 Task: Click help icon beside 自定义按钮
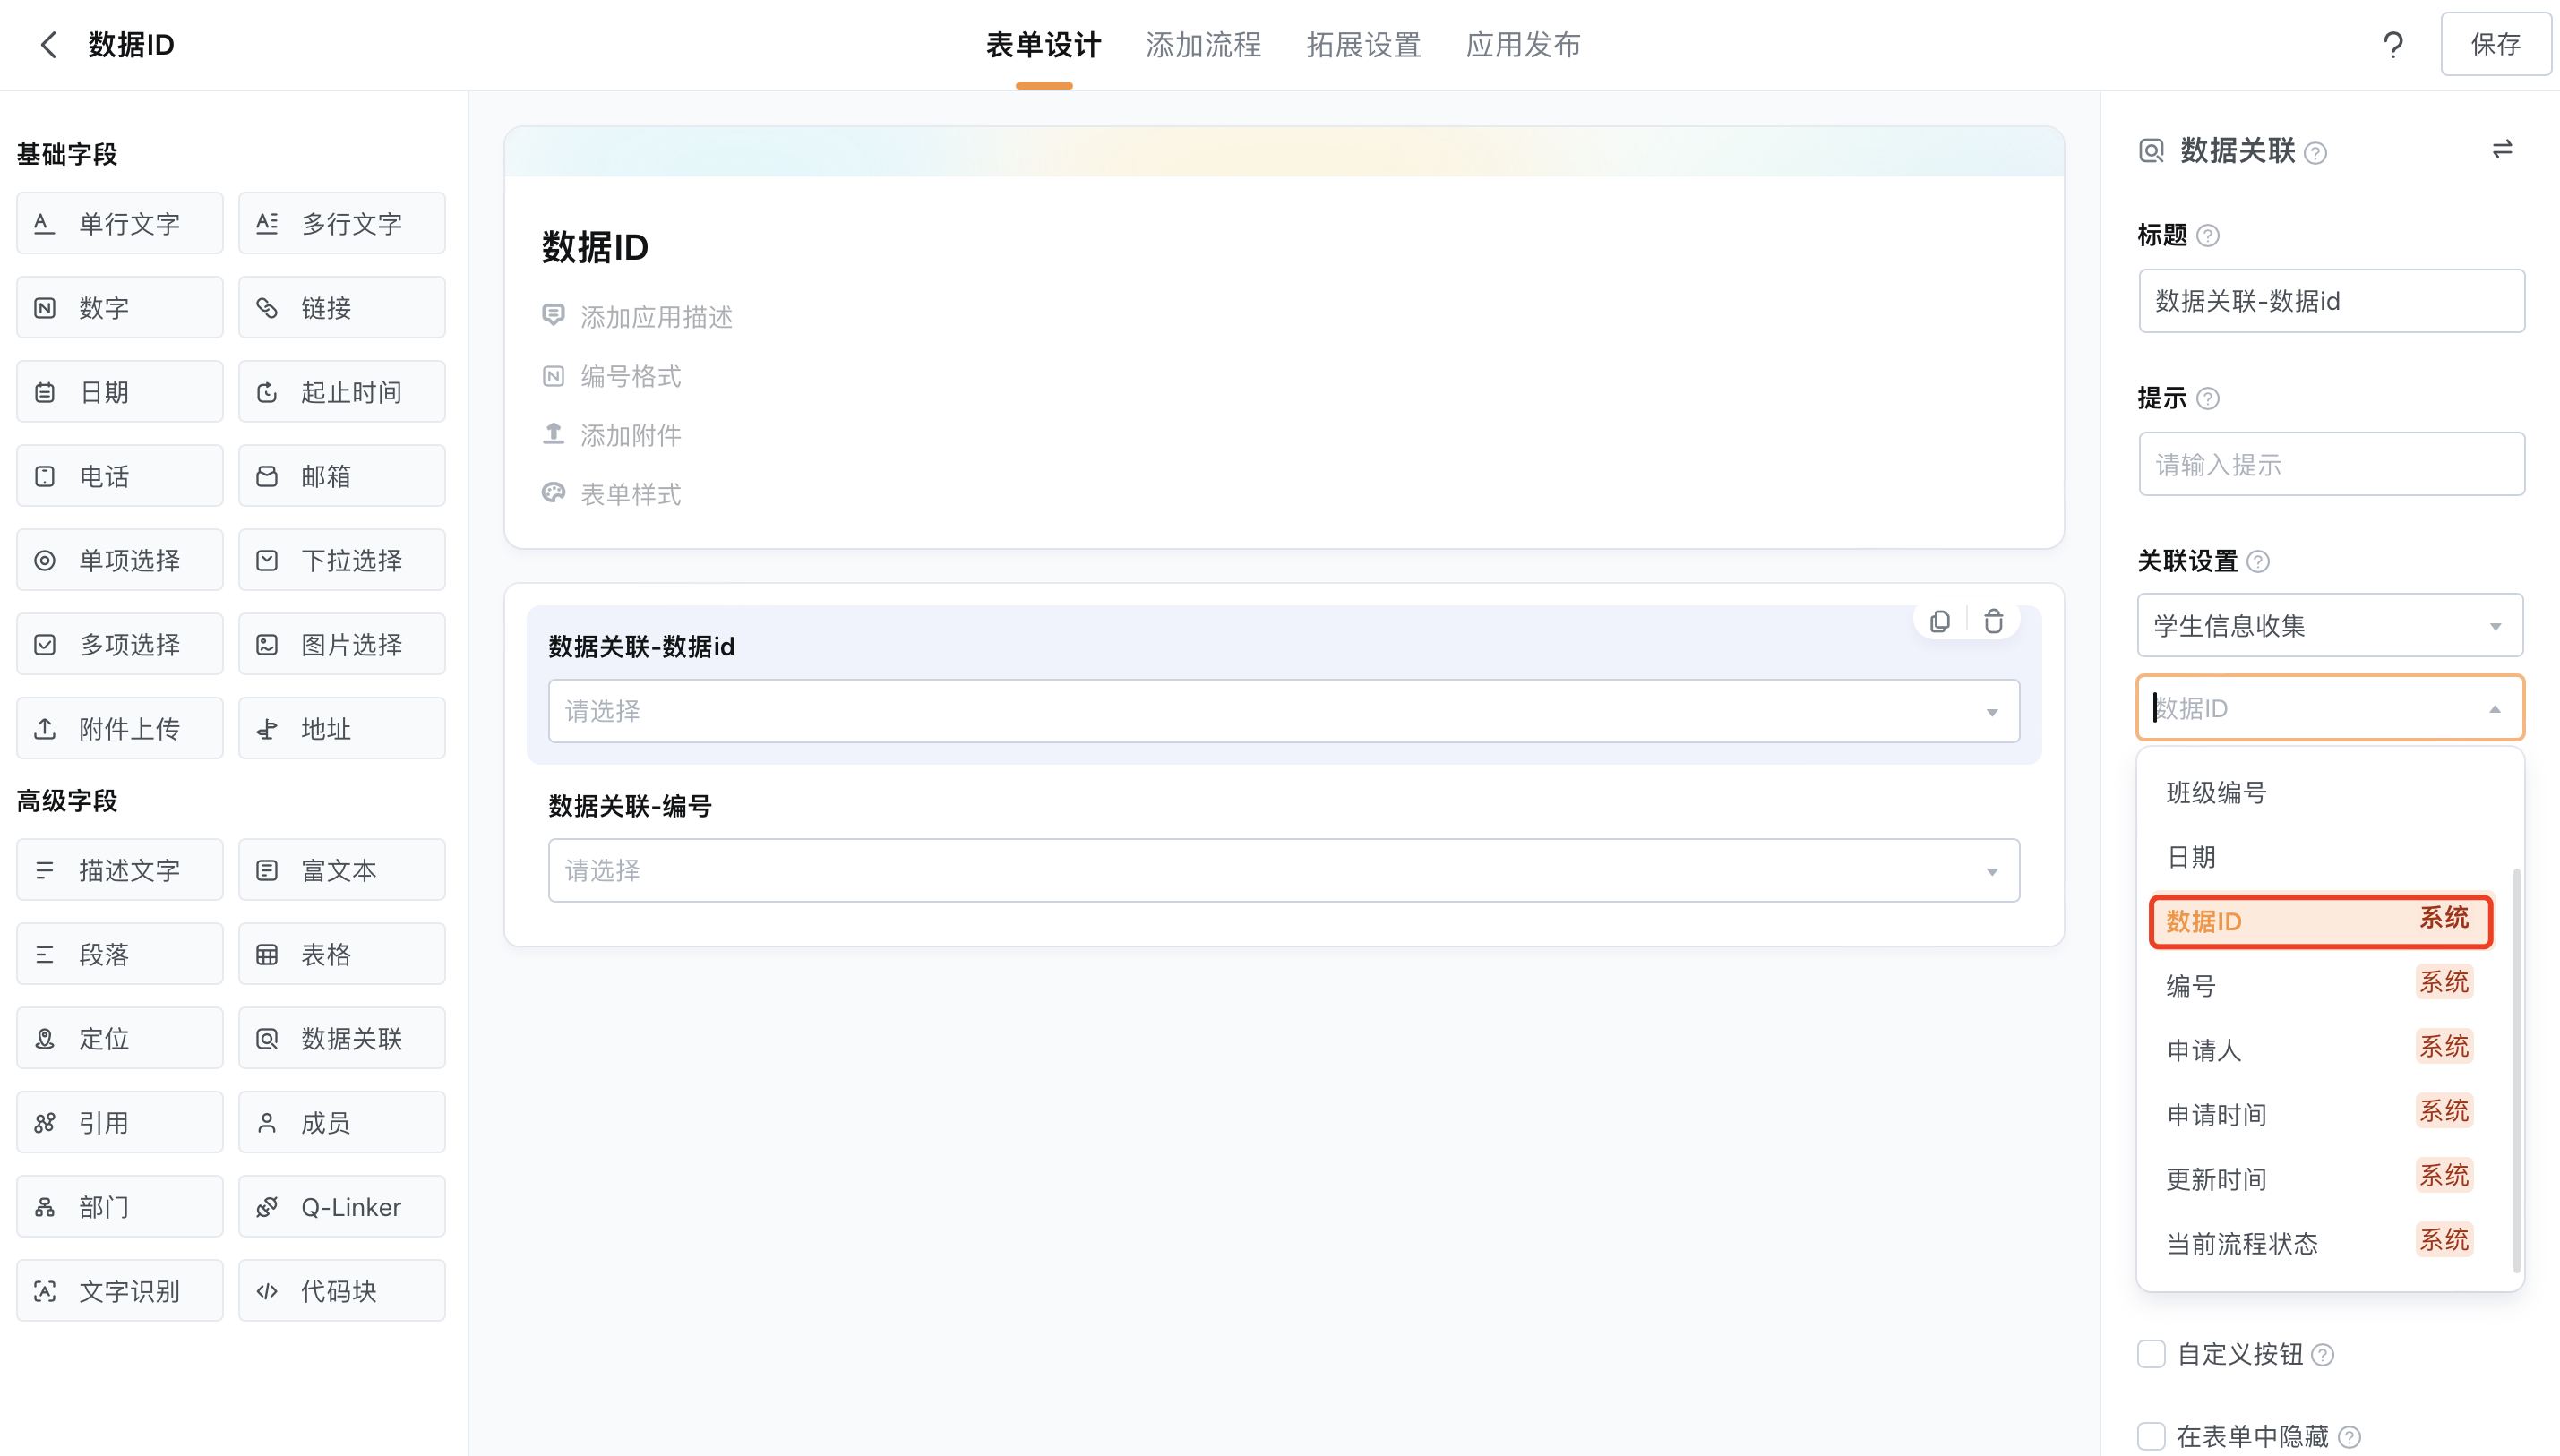2323,1355
